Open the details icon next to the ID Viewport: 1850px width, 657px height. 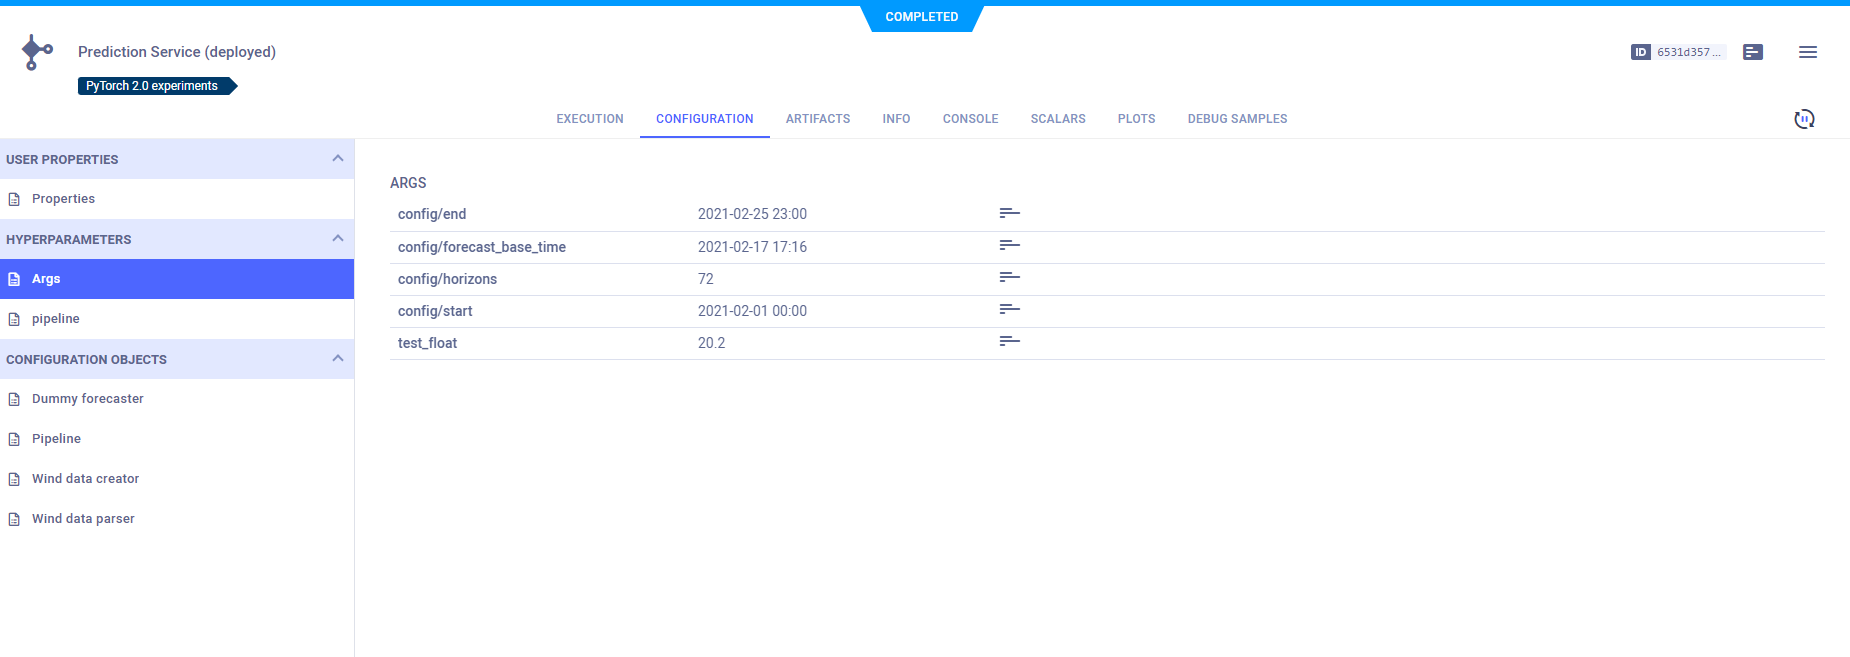(1752, 52)
